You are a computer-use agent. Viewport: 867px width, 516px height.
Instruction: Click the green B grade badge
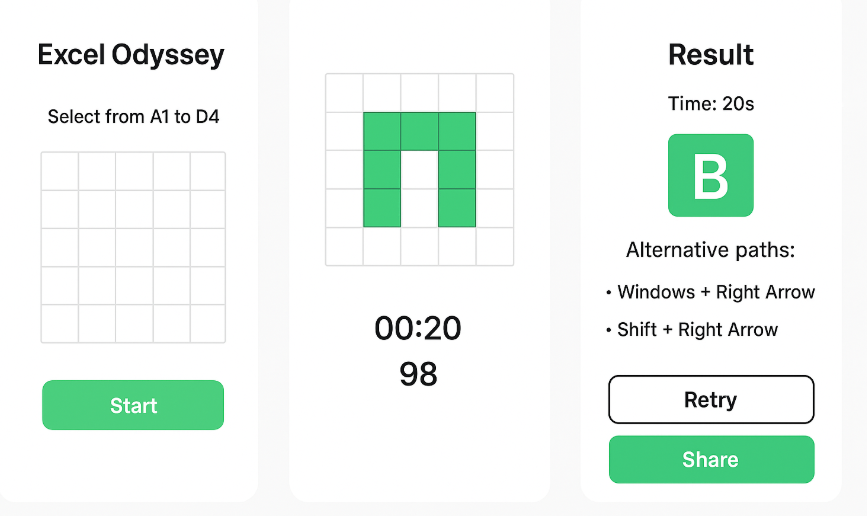(x=711, y=175)
